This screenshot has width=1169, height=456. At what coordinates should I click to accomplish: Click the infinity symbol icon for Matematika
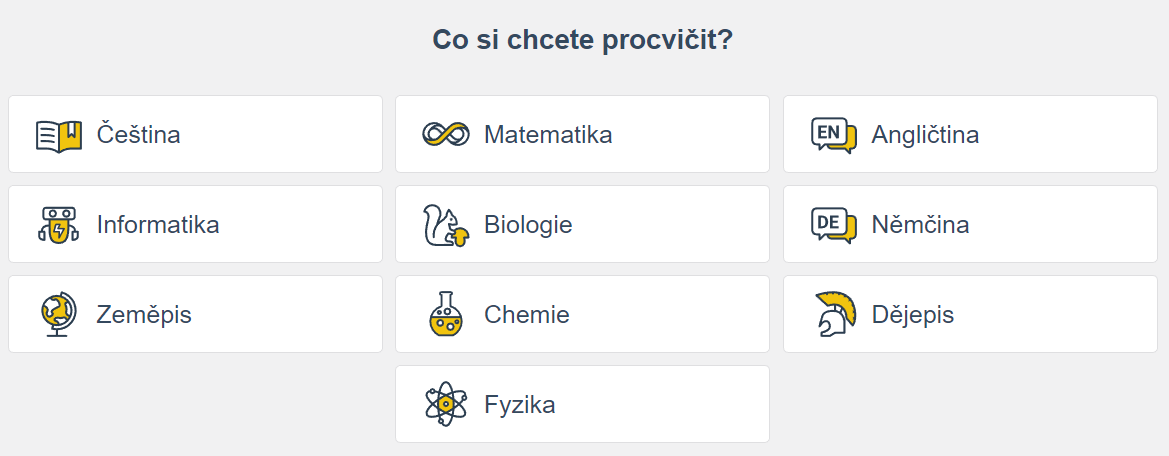coord(446,134)
